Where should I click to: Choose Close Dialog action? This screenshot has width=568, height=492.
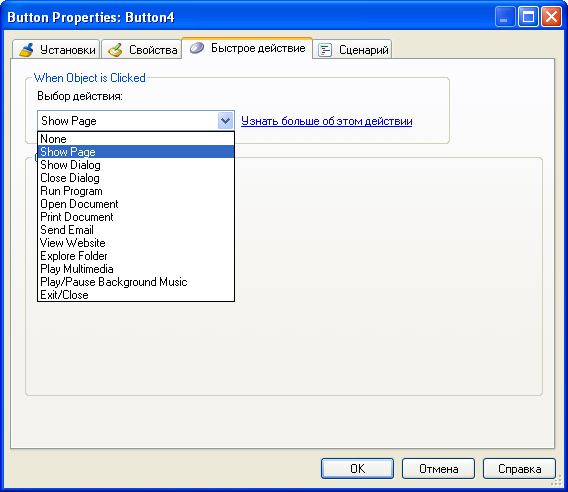click(136, 178)
